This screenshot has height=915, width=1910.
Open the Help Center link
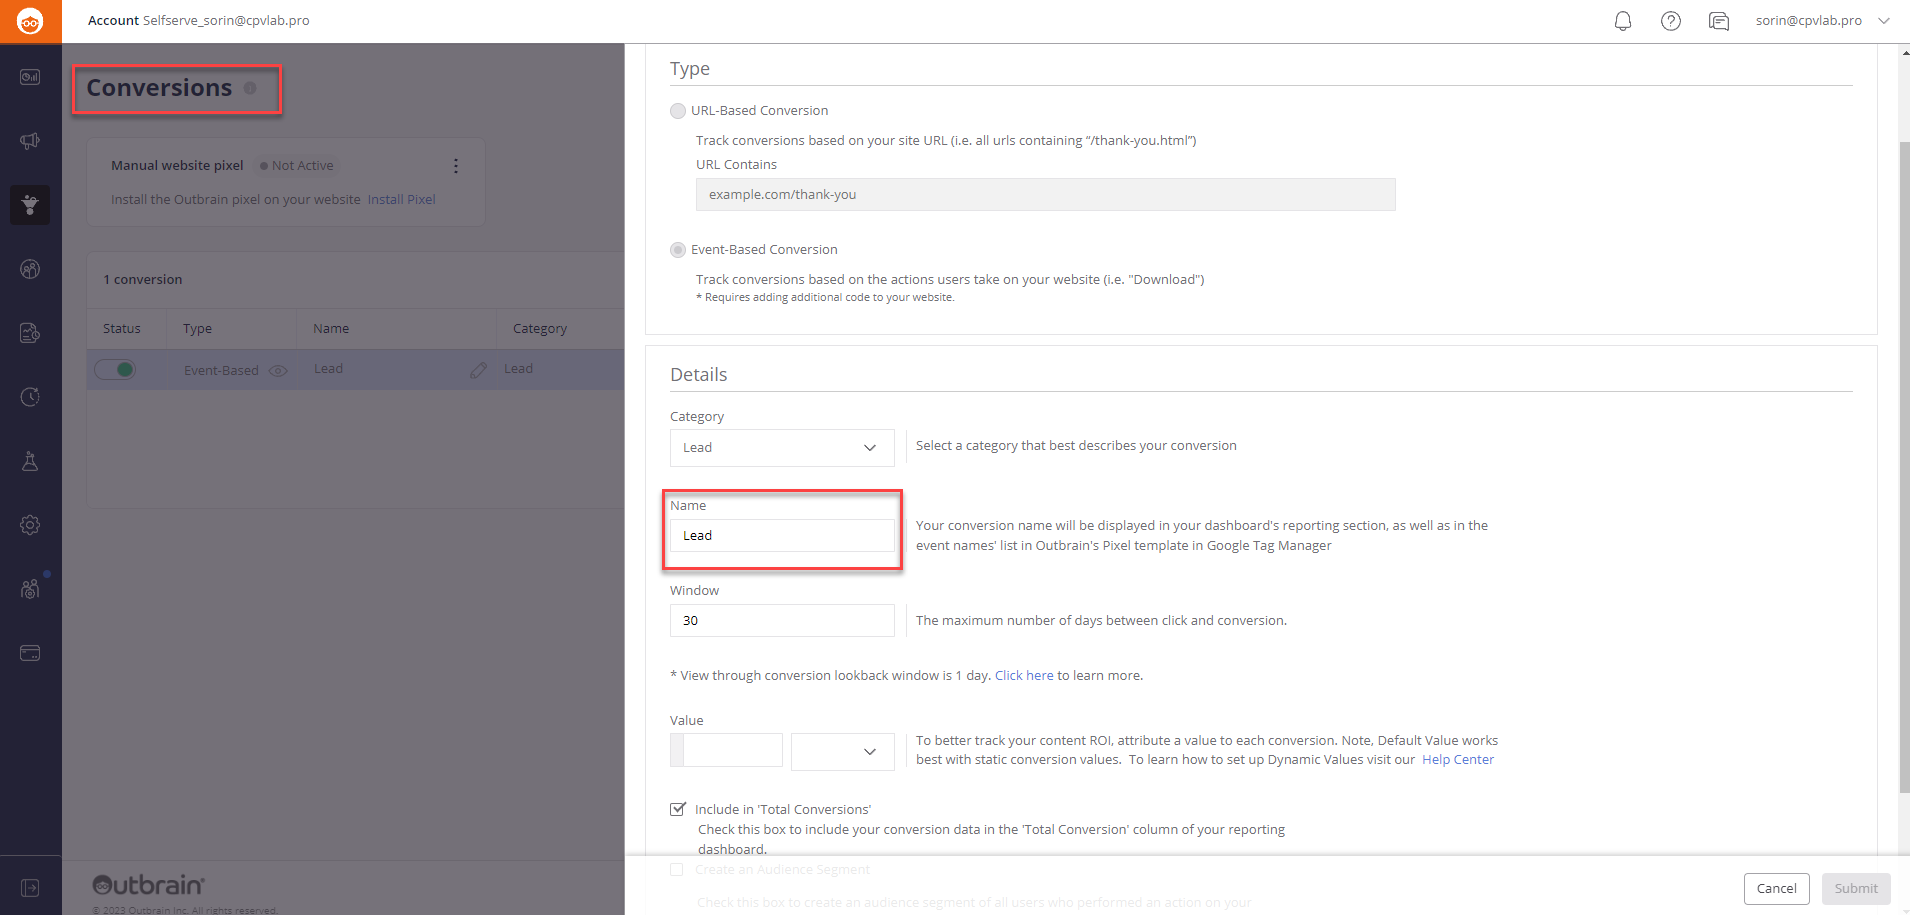point(1457,760)
